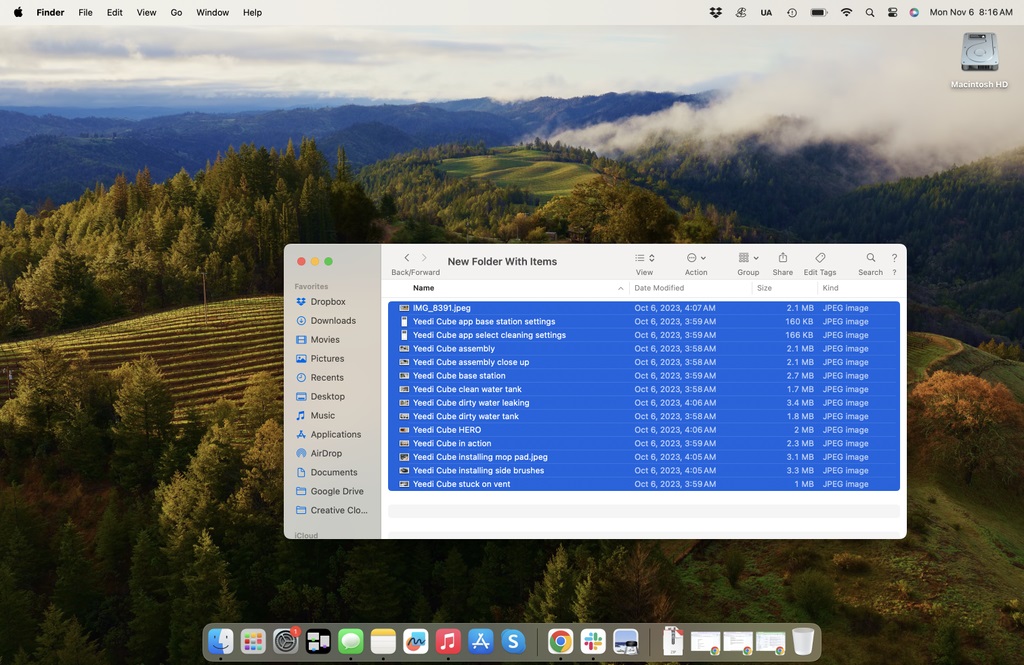
Task: Launch Skype from the Dock
Action: (512, 642)
